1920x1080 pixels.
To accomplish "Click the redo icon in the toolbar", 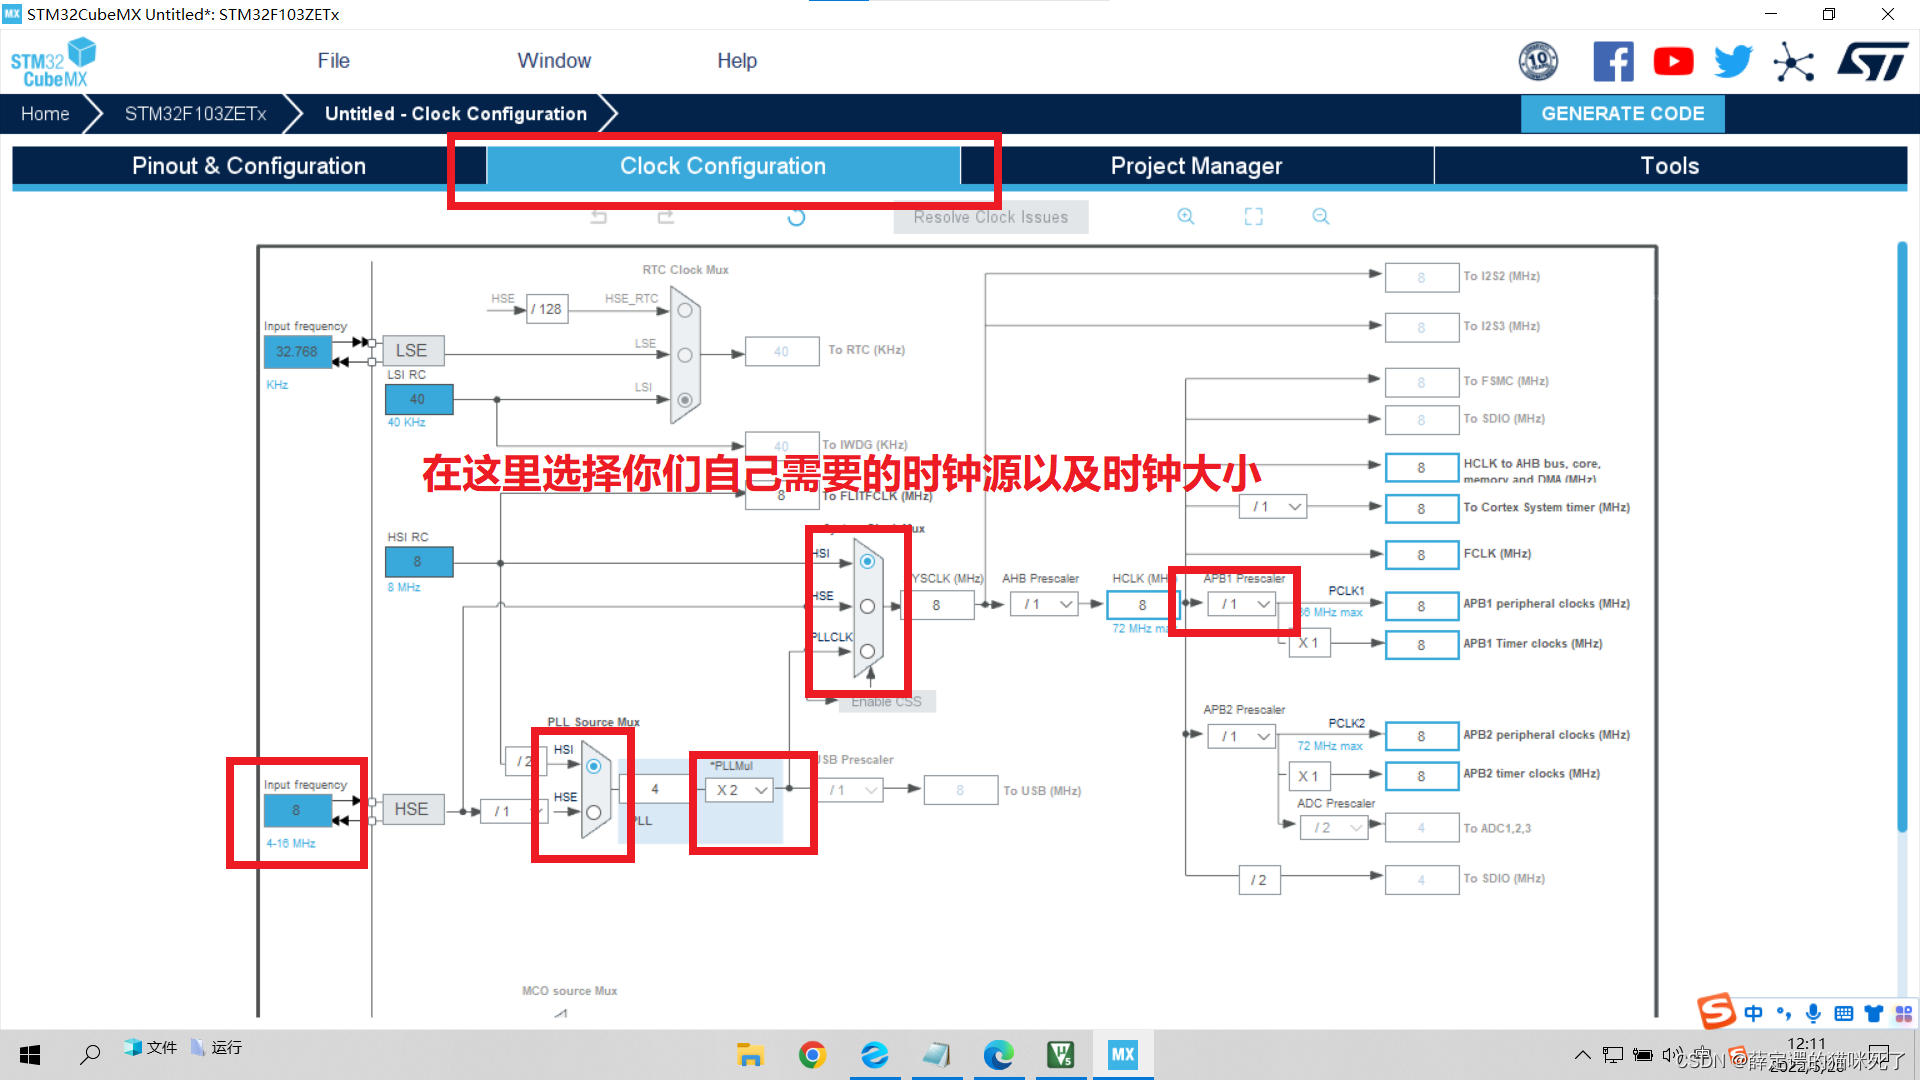I will tap(665, 217).
